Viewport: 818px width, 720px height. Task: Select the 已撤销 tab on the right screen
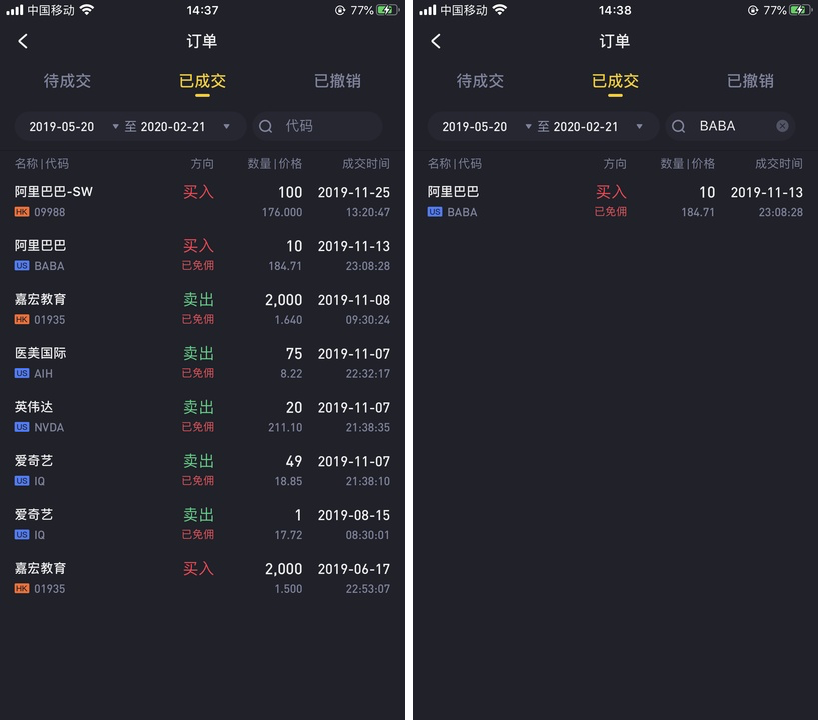(750, 81)
